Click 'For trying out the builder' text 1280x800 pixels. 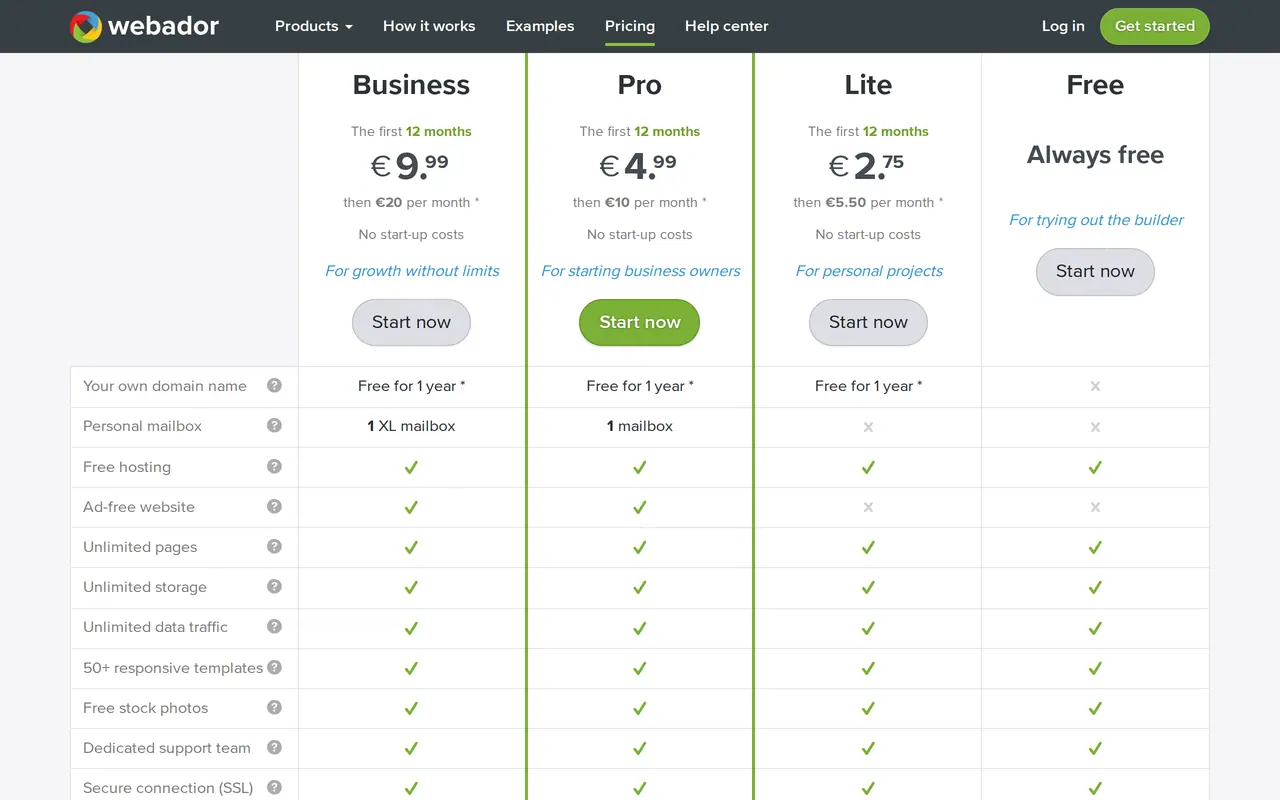pos(1096,220)
